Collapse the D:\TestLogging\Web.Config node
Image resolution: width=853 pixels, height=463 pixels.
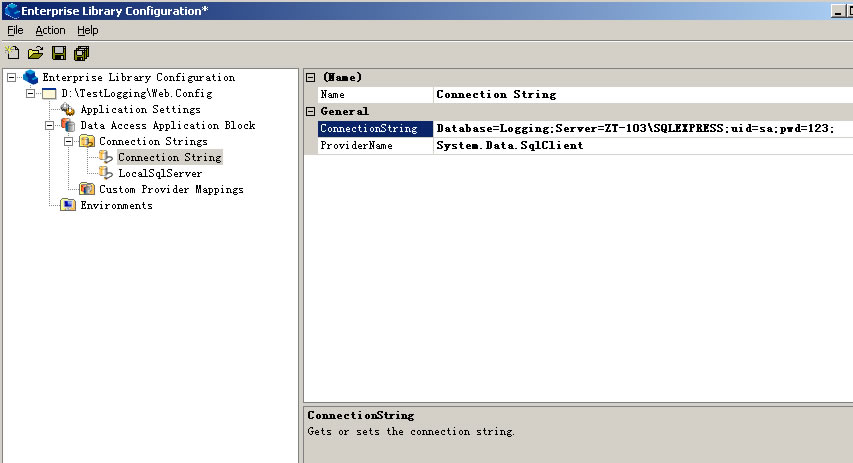point(30,94)
